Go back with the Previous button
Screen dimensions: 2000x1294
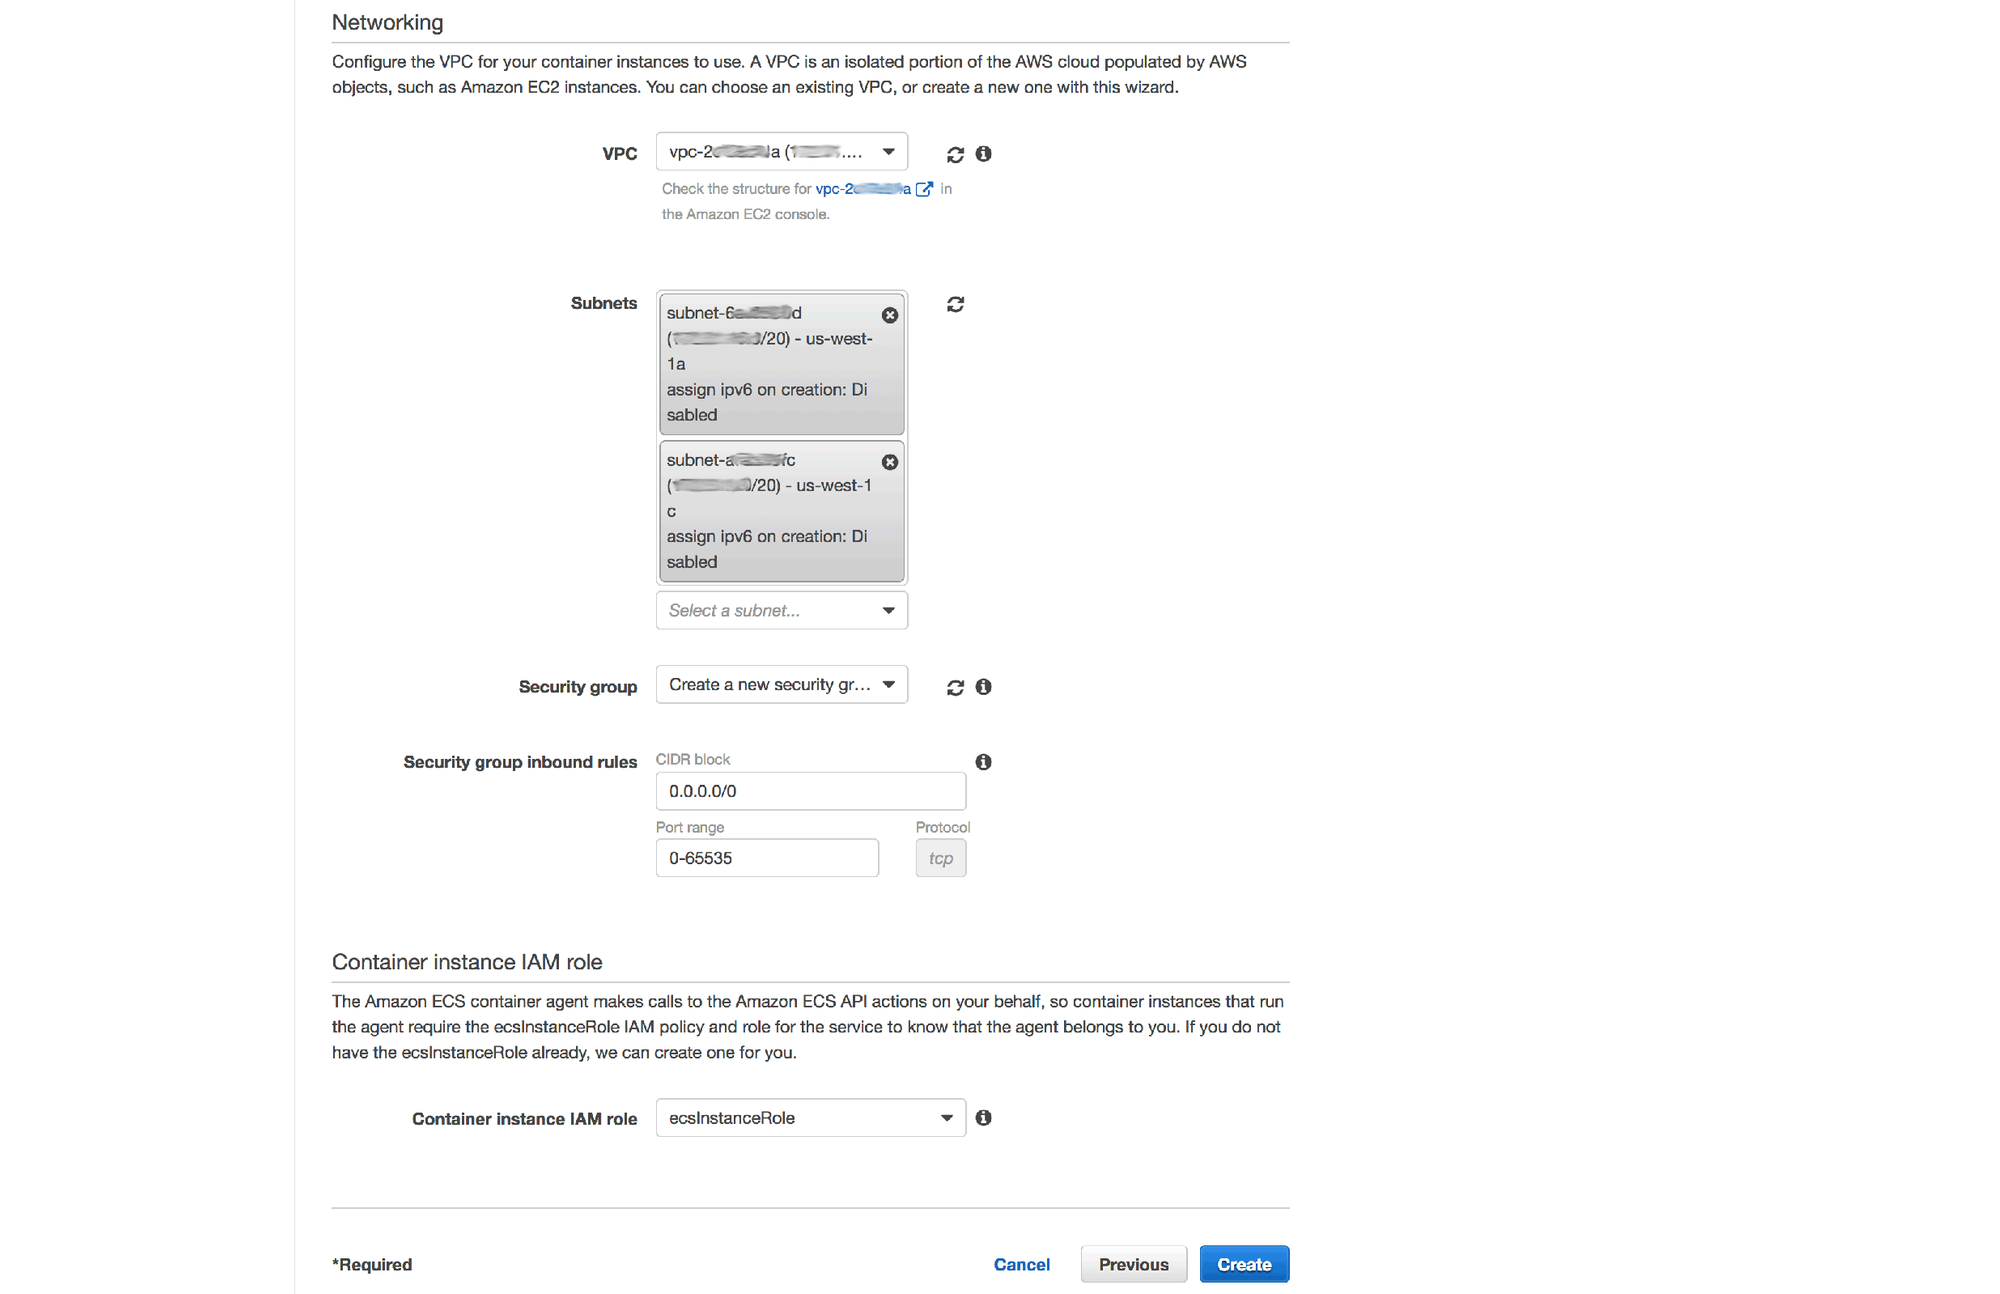coord(1134,1264)
